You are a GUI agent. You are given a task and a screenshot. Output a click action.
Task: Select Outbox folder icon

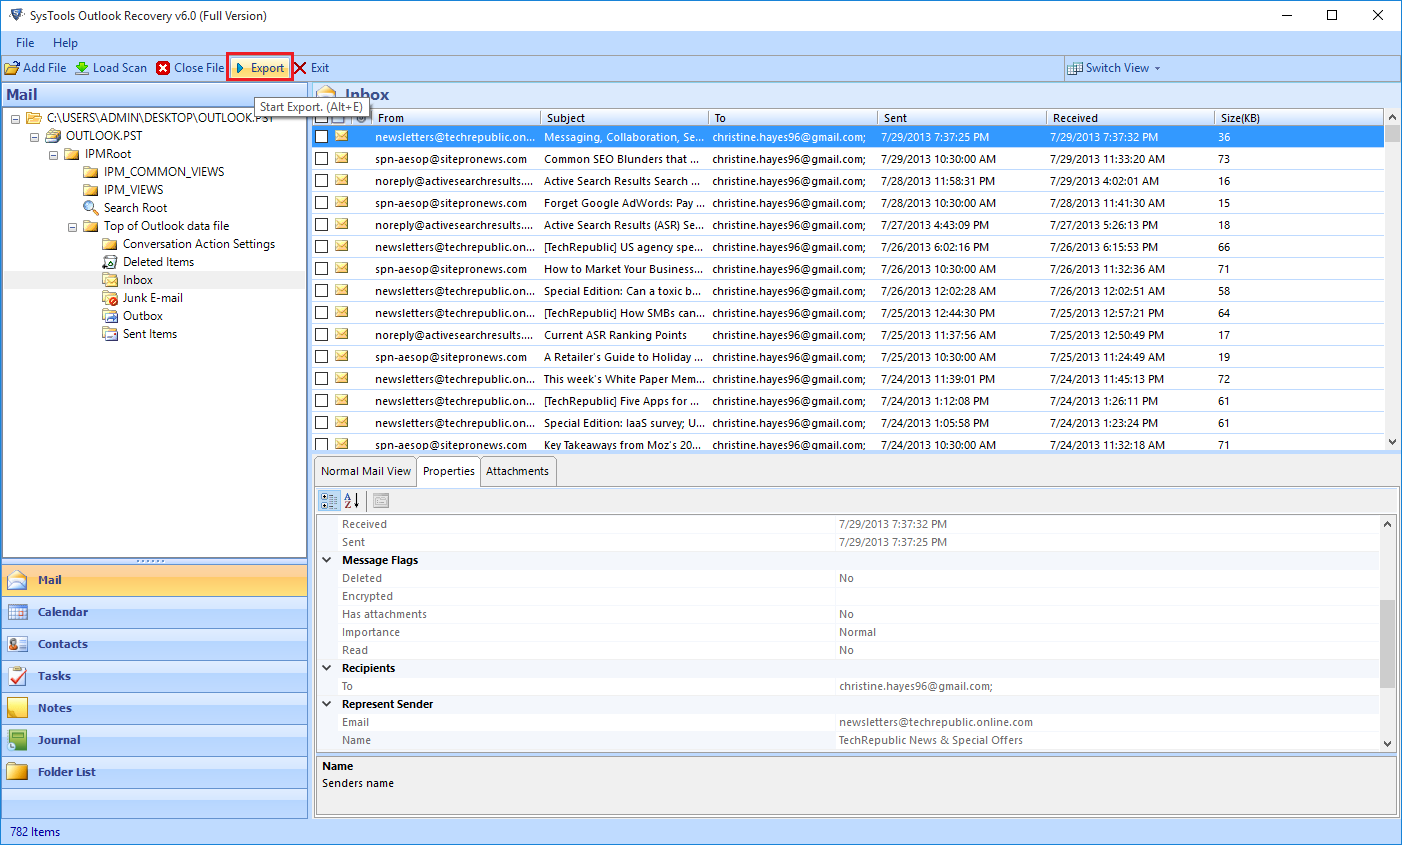(110, 316)
